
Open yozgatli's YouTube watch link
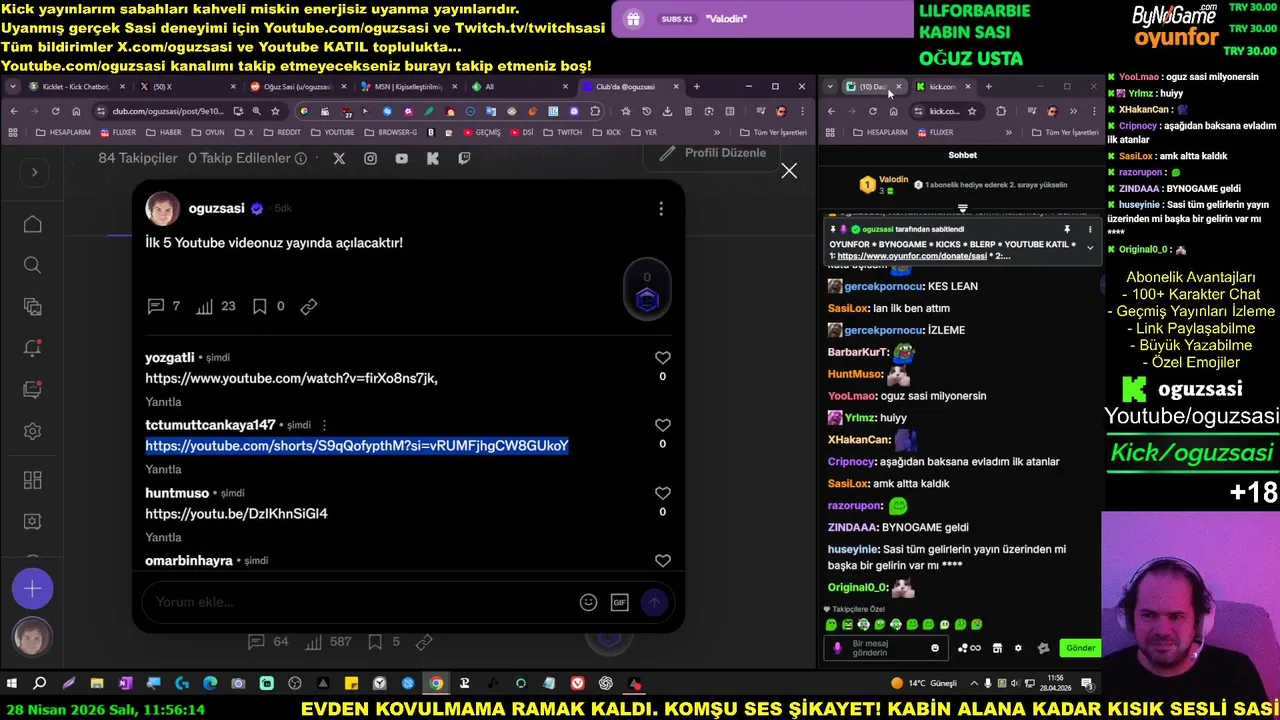(291, 378)
